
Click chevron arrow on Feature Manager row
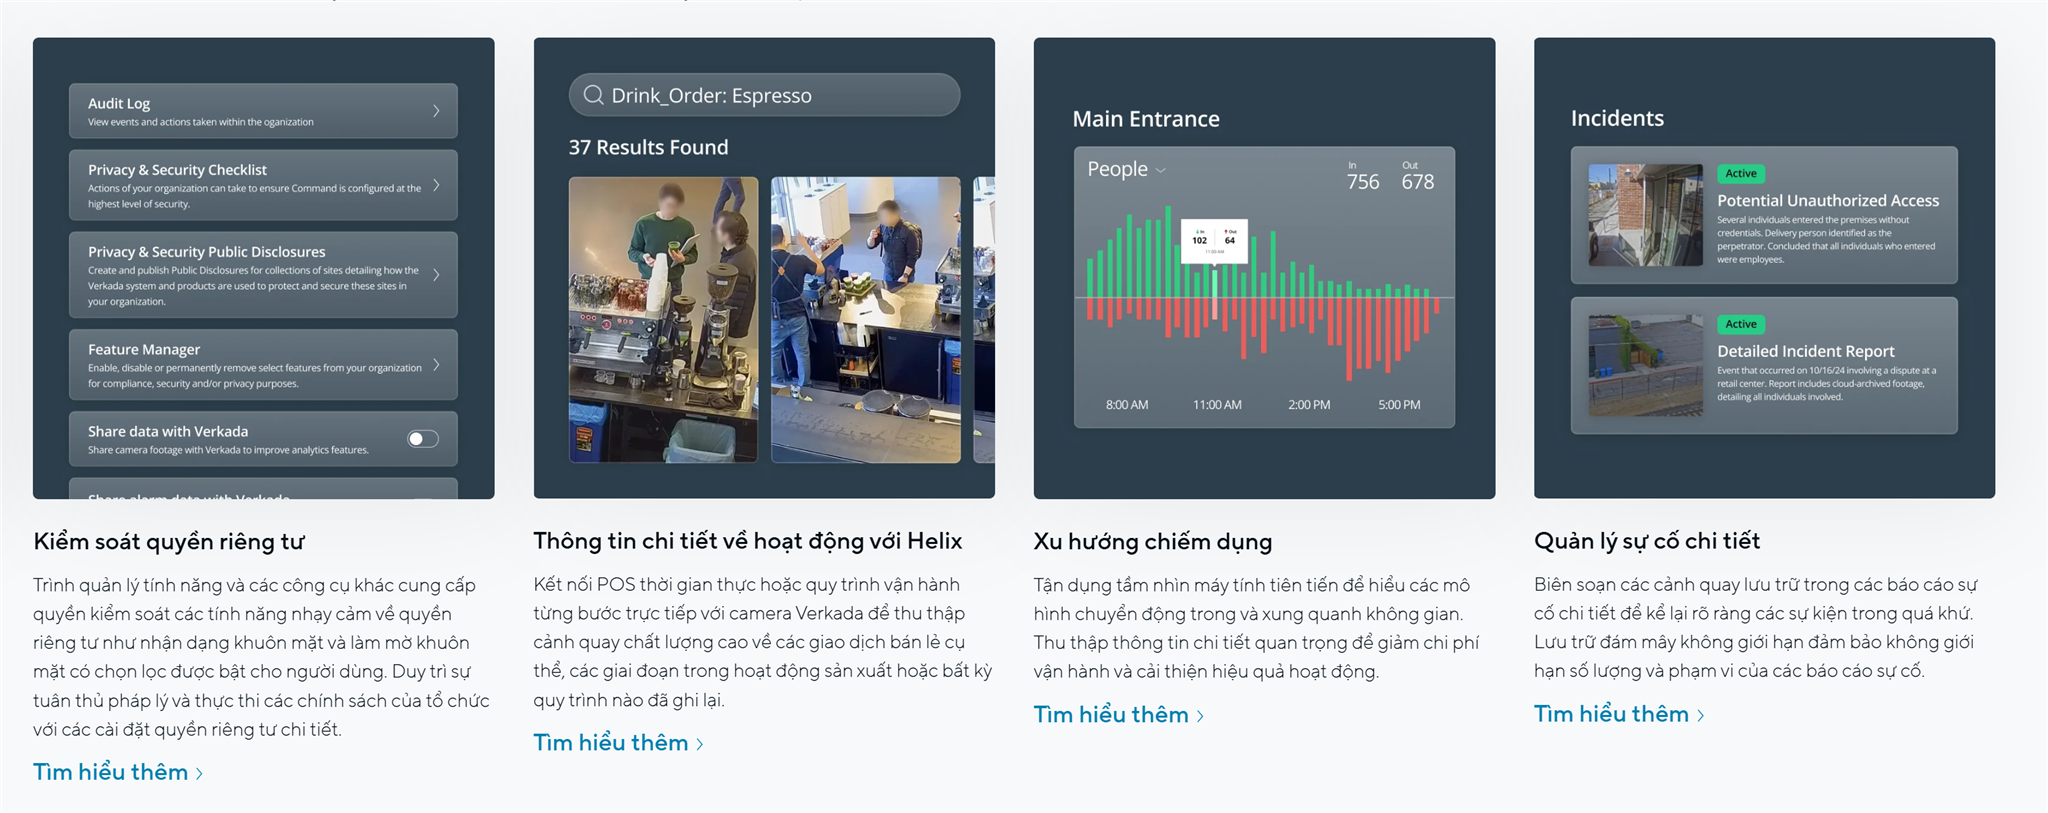pyautogui.click(x=437, y=365)
